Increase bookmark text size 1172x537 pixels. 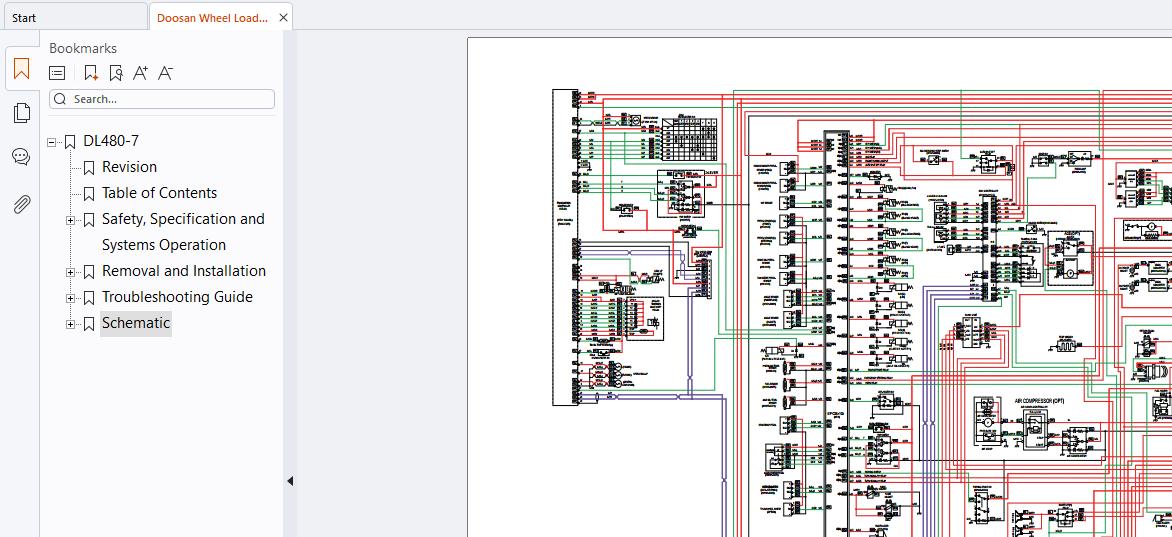coord(141,73)
